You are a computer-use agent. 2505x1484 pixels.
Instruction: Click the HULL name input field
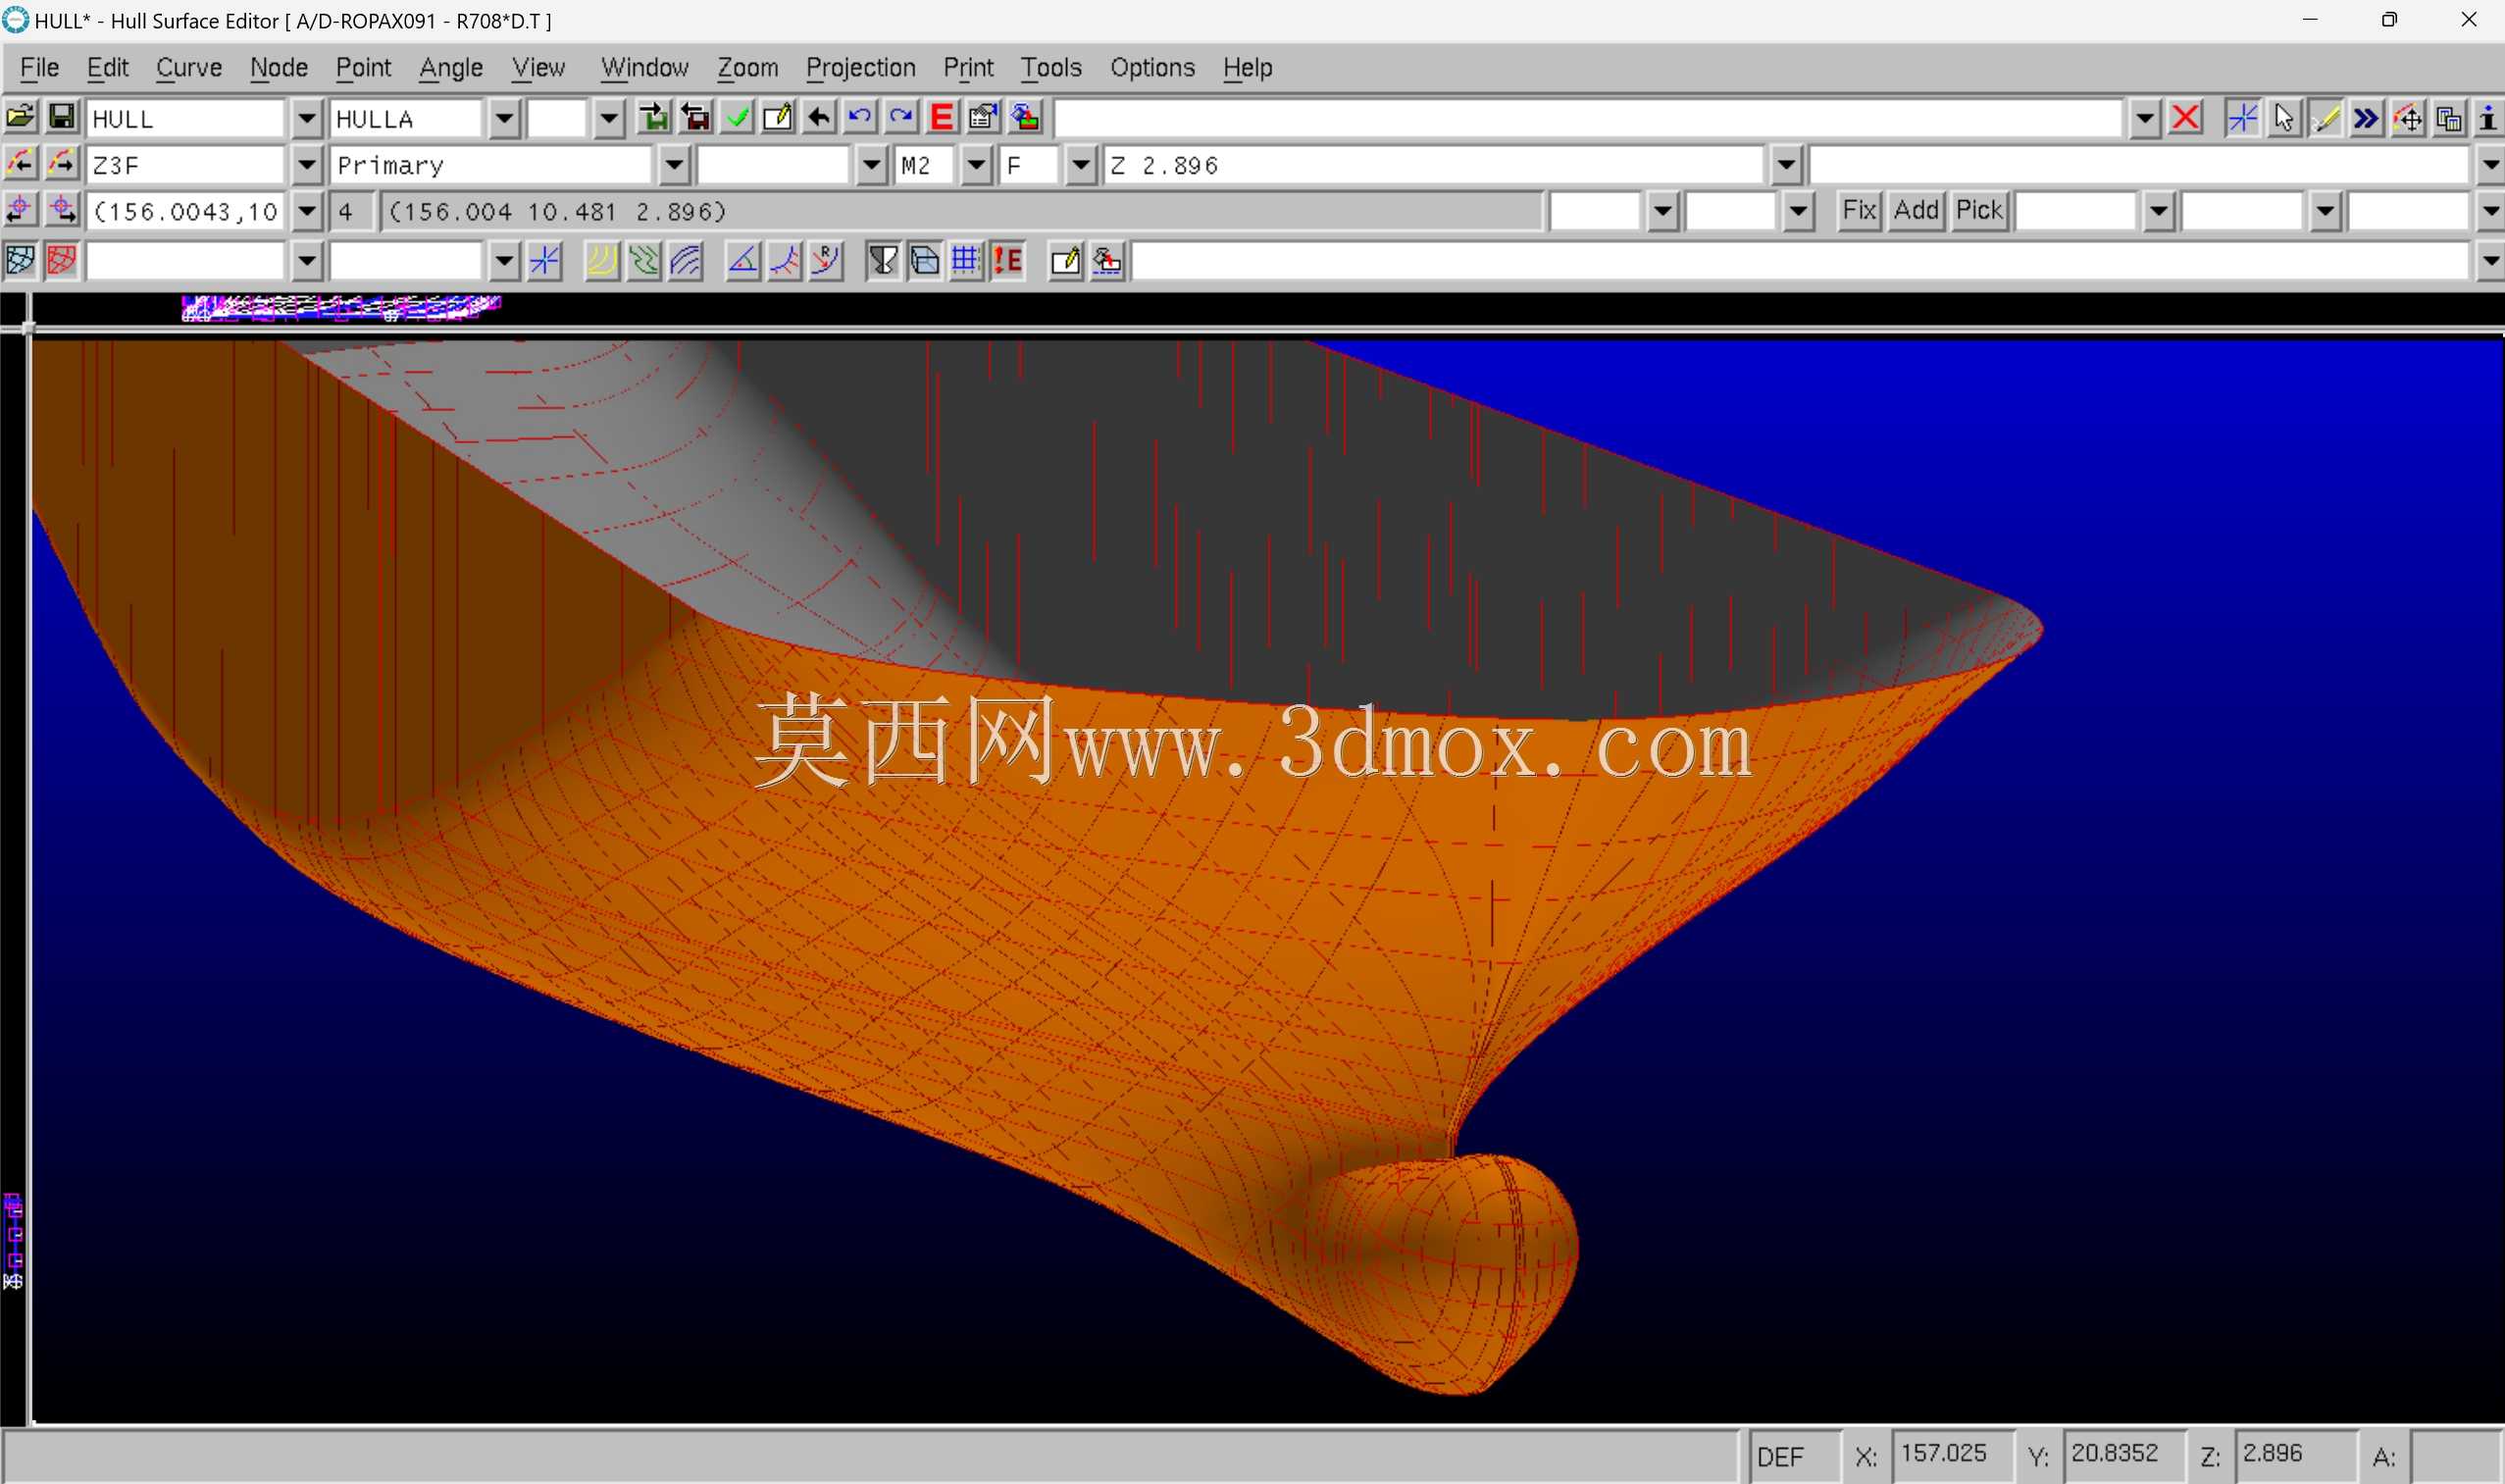[x=187, y=119]
